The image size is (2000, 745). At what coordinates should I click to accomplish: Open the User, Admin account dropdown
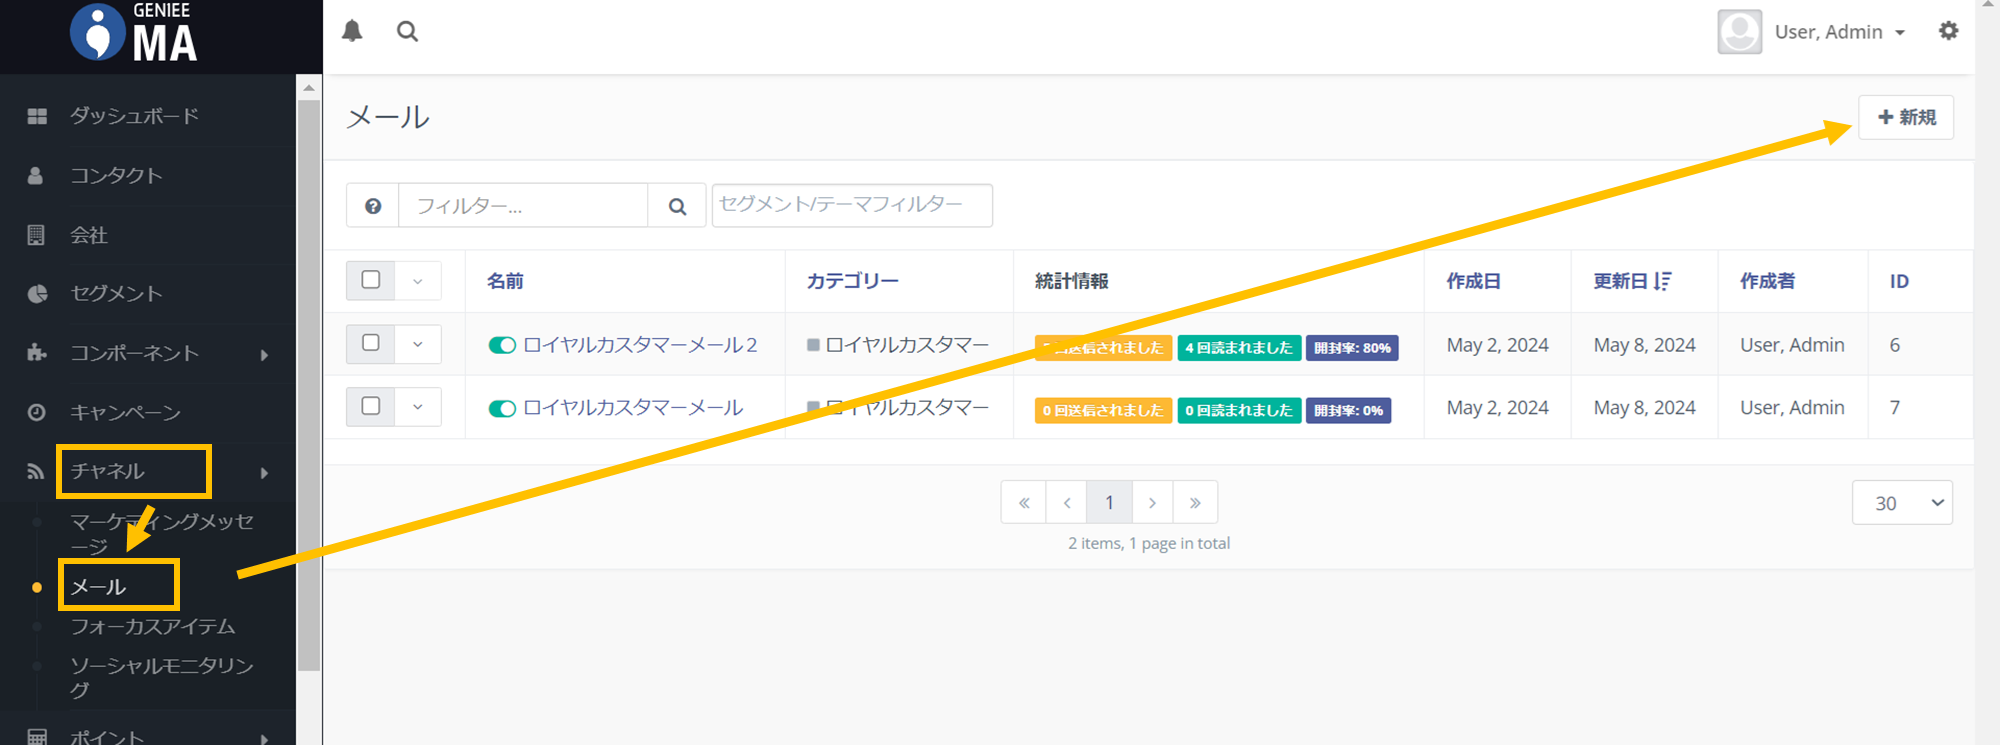[1840, 32]
